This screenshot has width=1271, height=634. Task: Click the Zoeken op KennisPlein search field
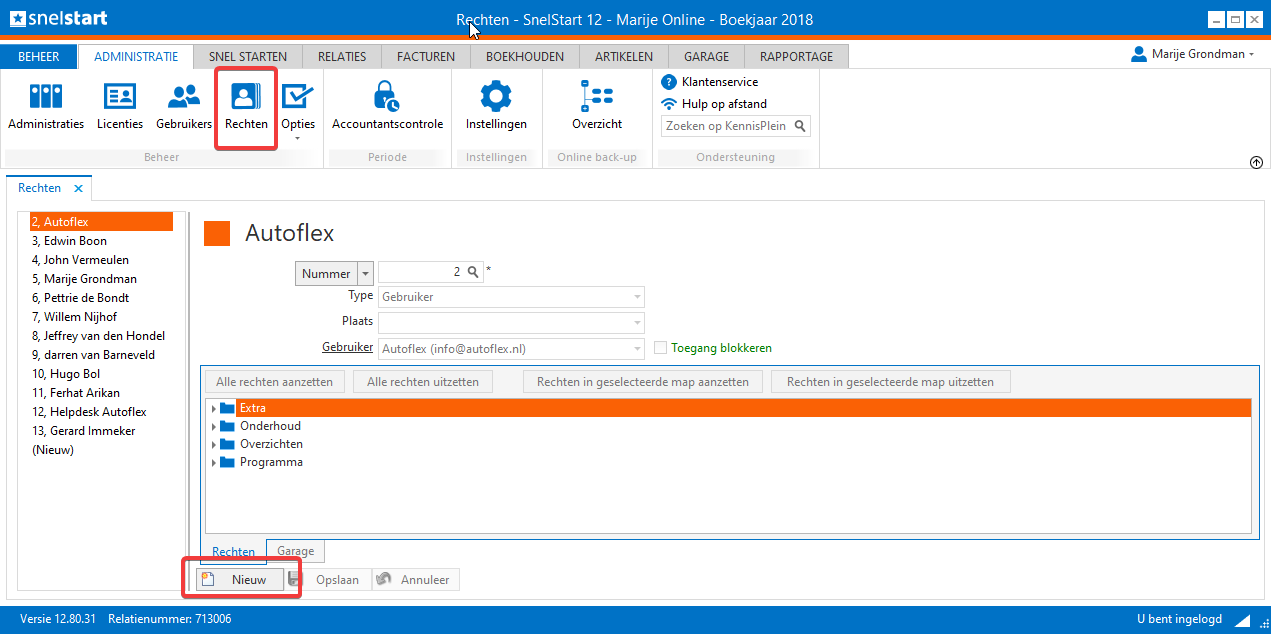[x=727, y=126]
